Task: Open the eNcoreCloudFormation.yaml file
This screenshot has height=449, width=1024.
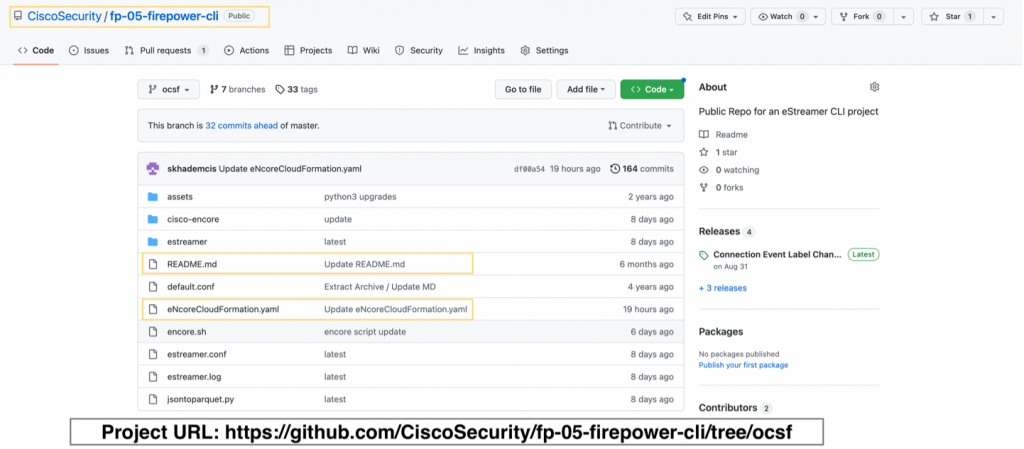Action: [x=223, y=309]
